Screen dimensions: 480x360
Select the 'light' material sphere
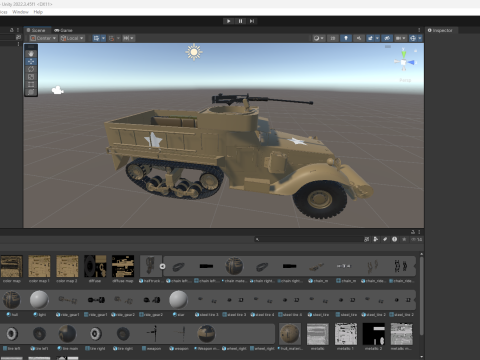point(39,303)
